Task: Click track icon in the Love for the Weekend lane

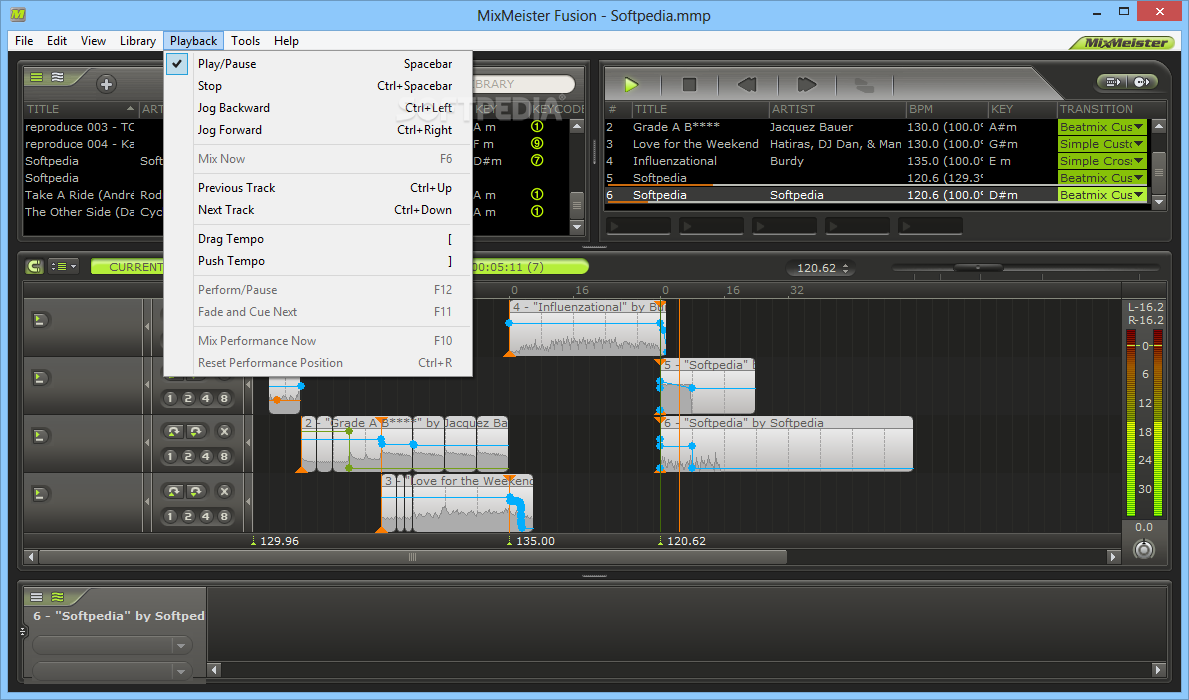Action: point(40,494)
